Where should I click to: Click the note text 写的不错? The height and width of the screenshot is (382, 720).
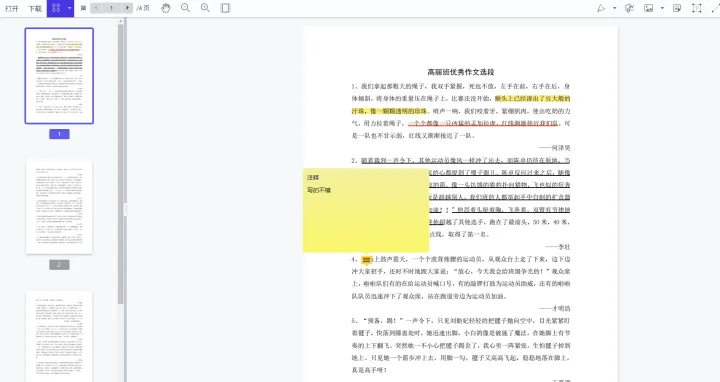click(319, 190)
